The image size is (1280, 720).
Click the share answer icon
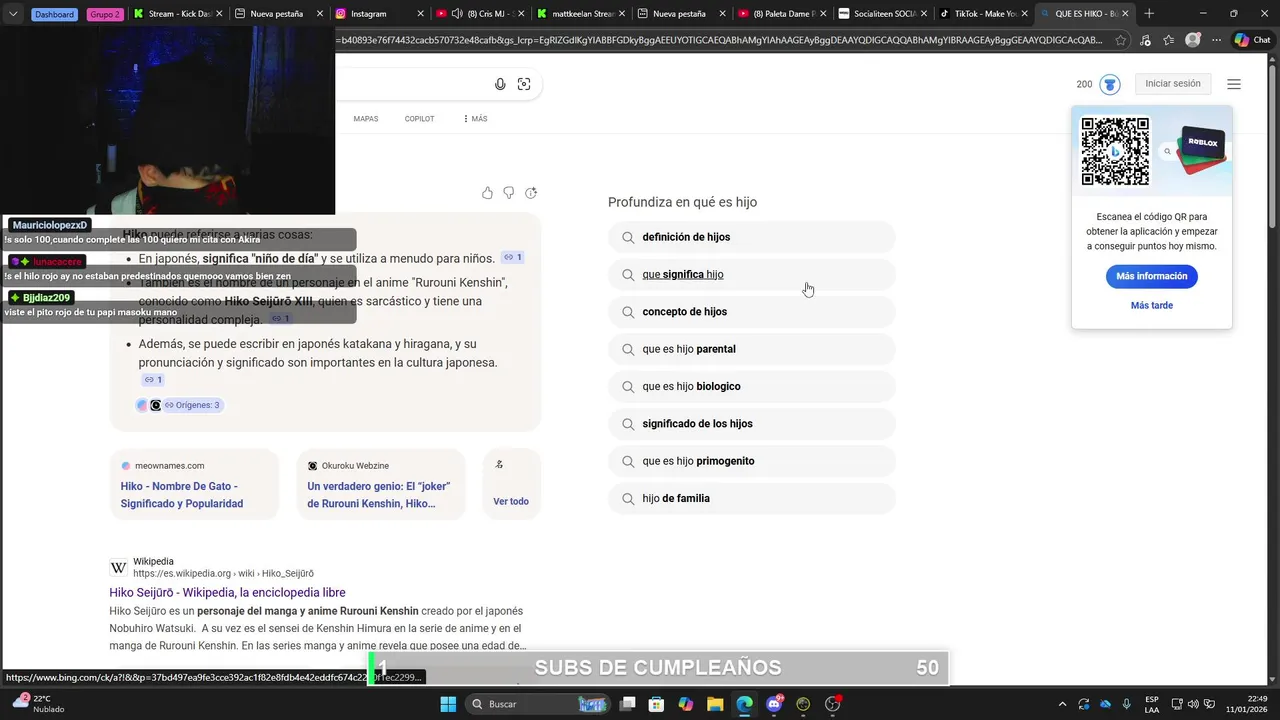(x=531, y=193)
